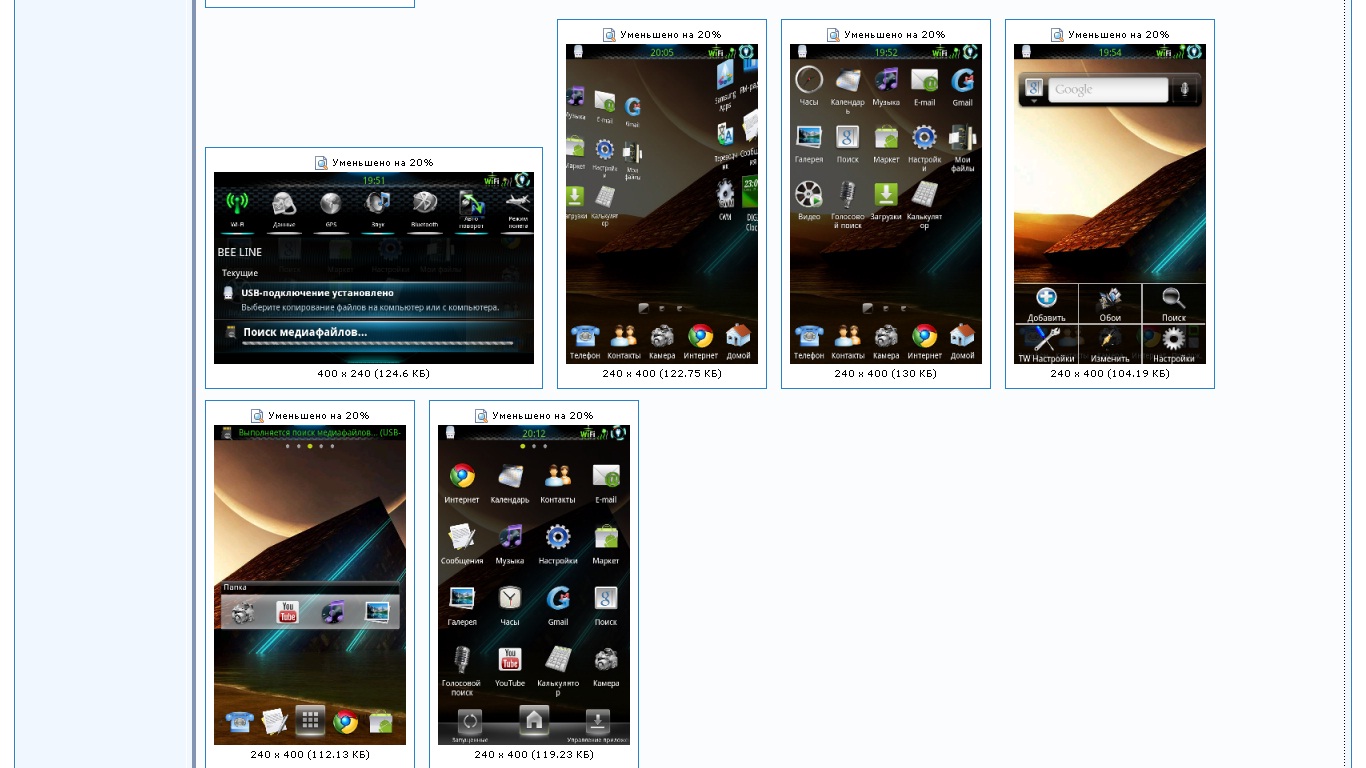Viewport: 1366px width, 768px height.
Task: Select 'Добавить' in the home options menu
Action: (1046, 303)
